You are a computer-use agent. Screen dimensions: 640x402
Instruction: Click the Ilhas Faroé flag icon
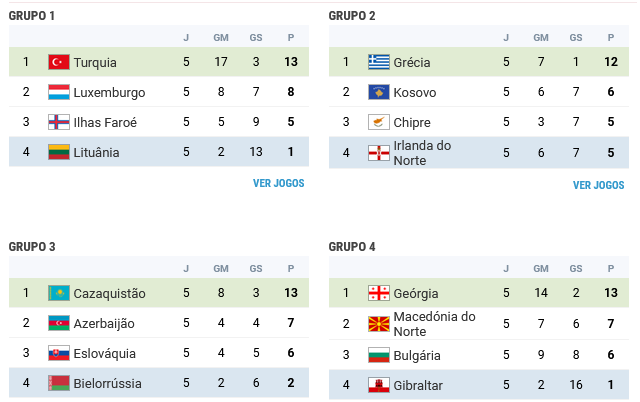click(x=59, y=122)
